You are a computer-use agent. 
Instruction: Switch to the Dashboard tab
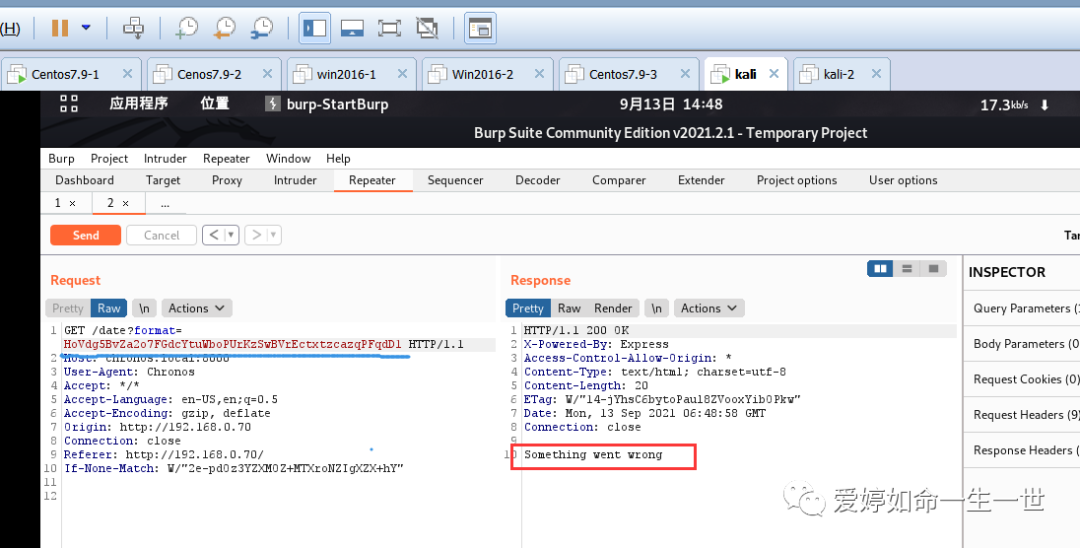coord(85,180)
